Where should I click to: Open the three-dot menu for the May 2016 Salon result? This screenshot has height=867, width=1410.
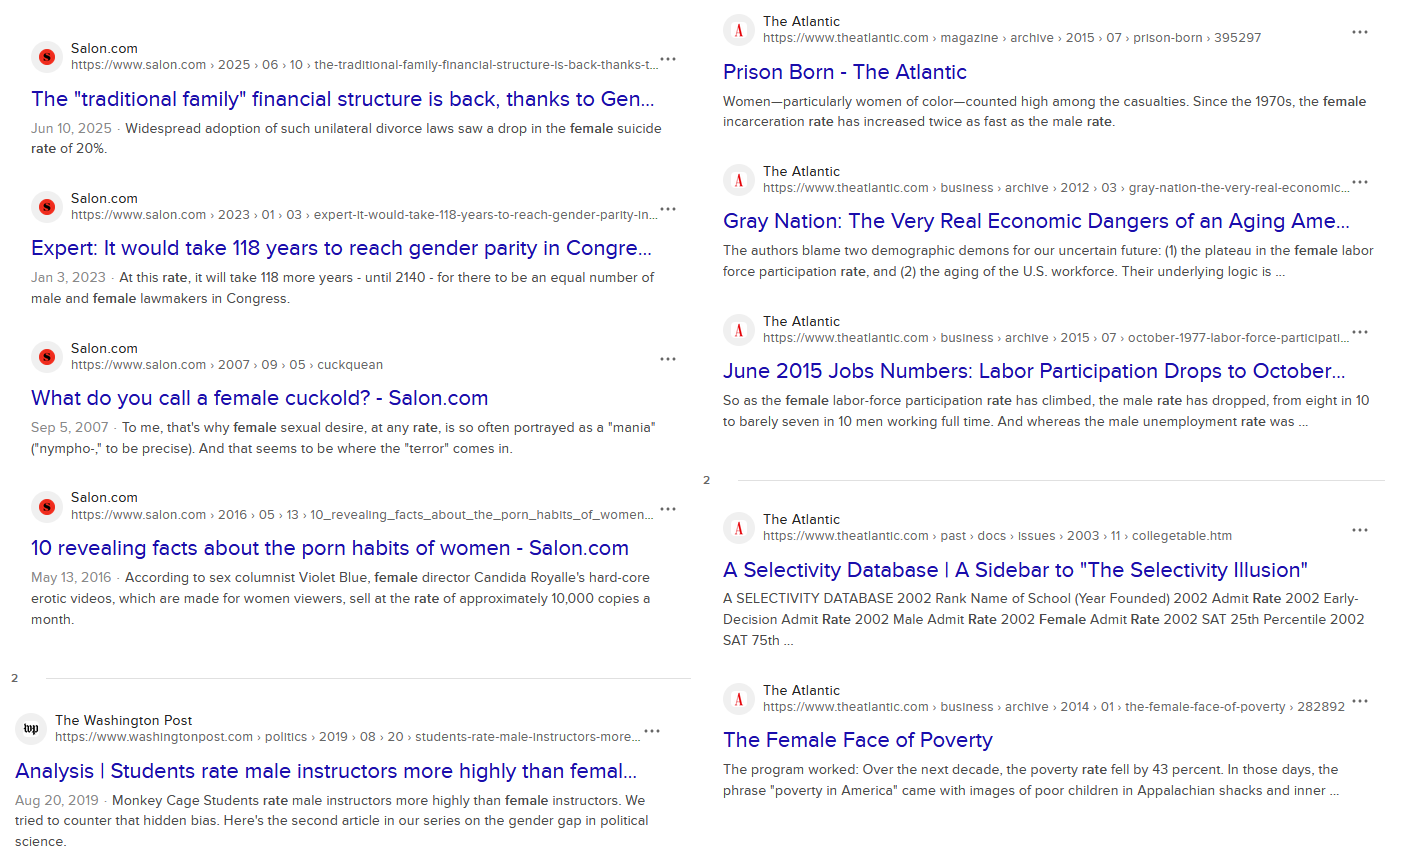[668, 509]
